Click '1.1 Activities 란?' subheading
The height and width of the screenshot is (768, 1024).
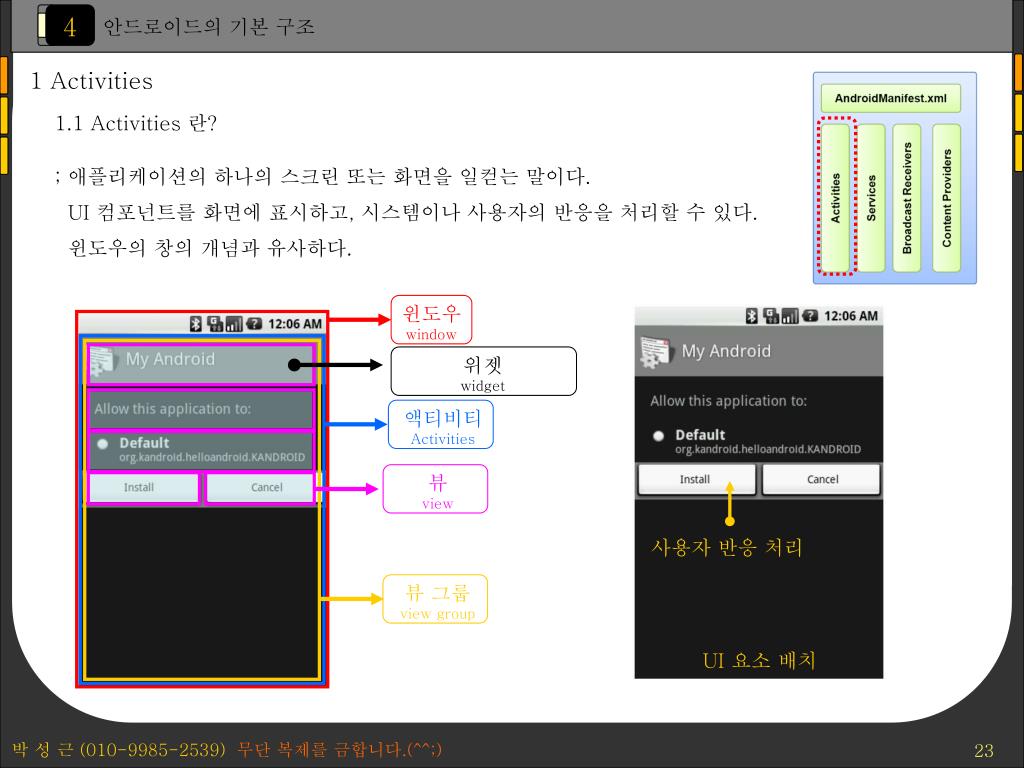136,123
